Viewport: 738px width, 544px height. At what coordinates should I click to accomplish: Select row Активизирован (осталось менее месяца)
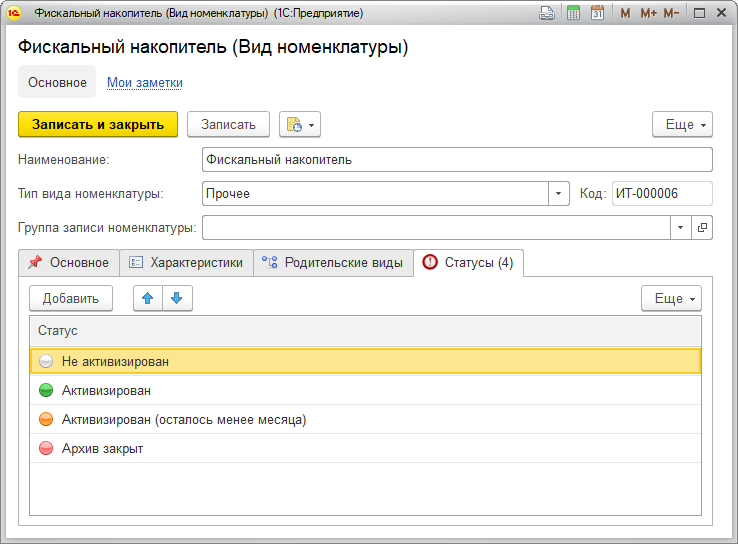tap(365, 419)
